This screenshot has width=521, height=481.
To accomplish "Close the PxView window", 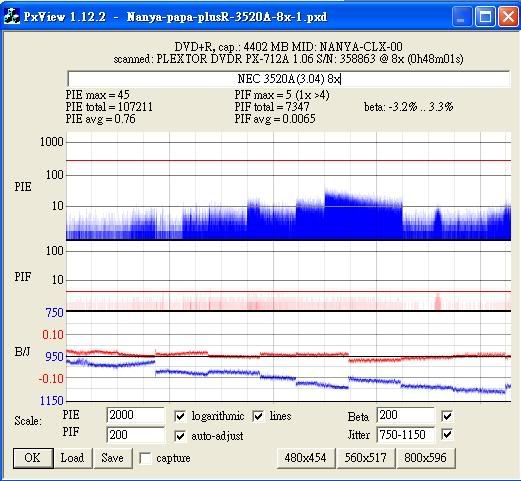I will click(508, 16).
